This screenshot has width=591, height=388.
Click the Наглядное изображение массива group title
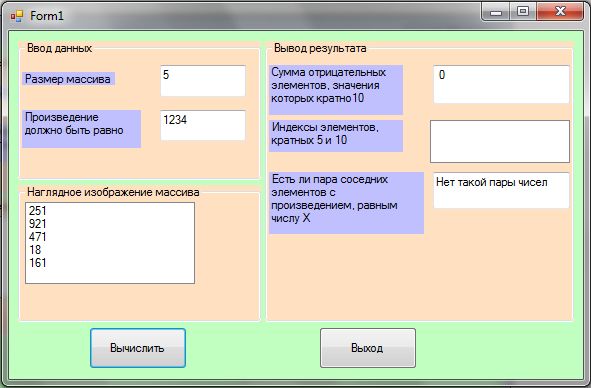coord(113,192)
